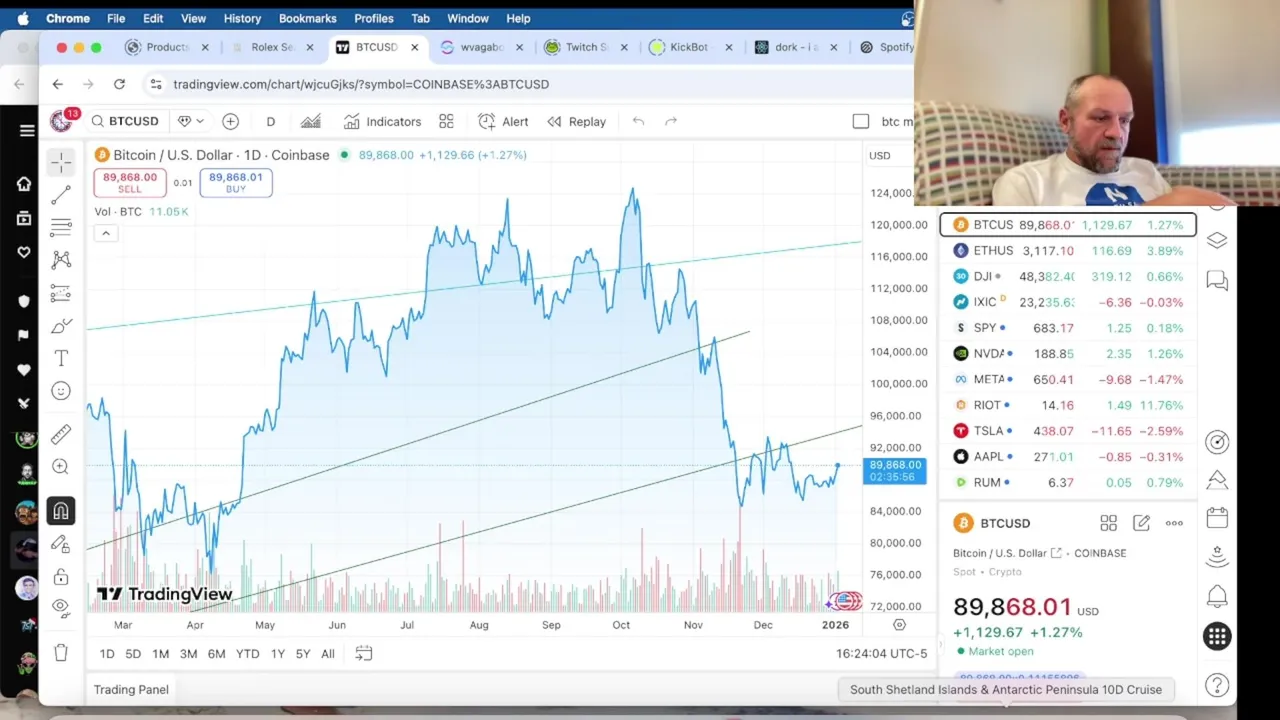Image resolution: width=1280 pixels, height=720 pixels.
Task: Open the Fibonacci retracement tools
Action: (61, 227)
